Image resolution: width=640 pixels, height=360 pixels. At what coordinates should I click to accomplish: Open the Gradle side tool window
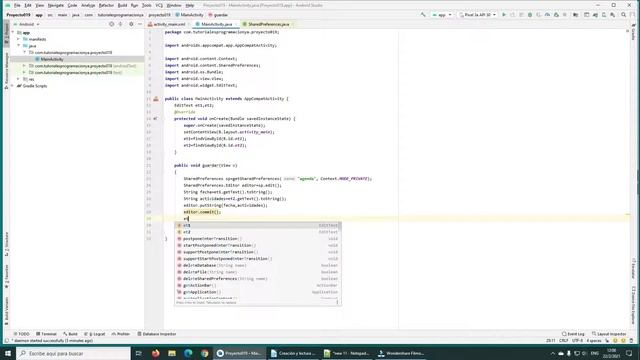point(633,33)
